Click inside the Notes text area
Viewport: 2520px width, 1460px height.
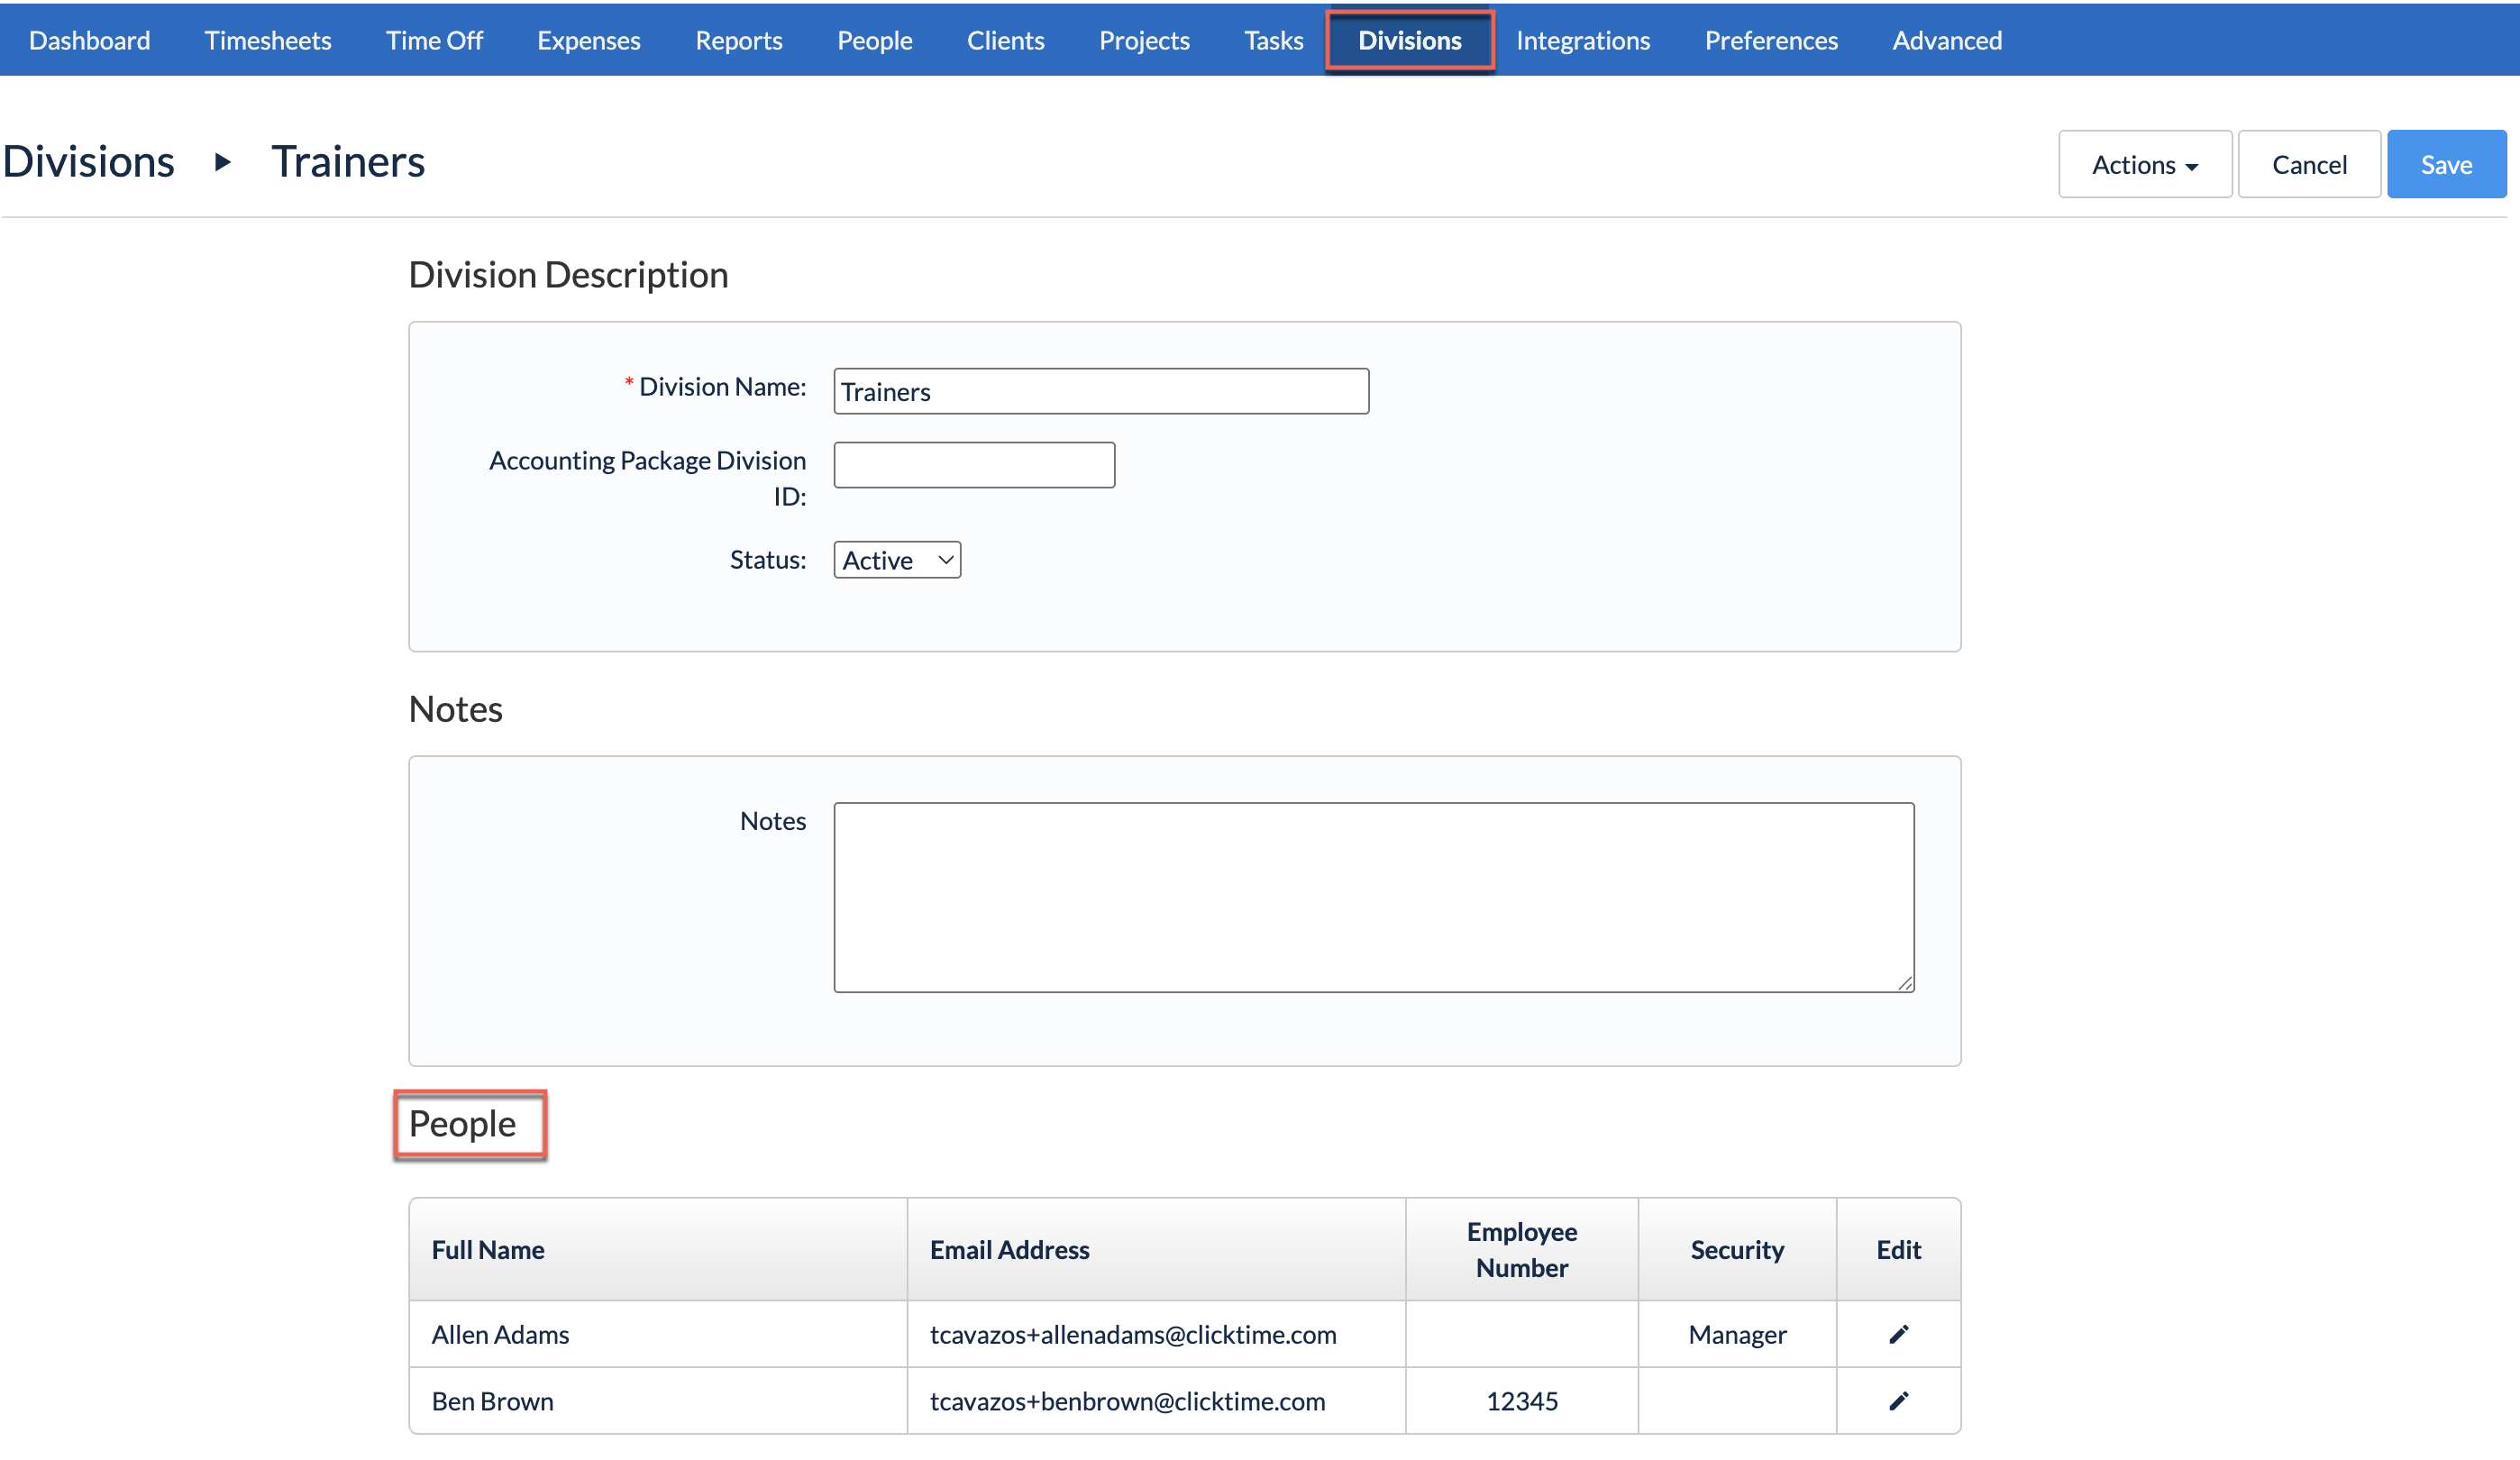[1374, 897]
